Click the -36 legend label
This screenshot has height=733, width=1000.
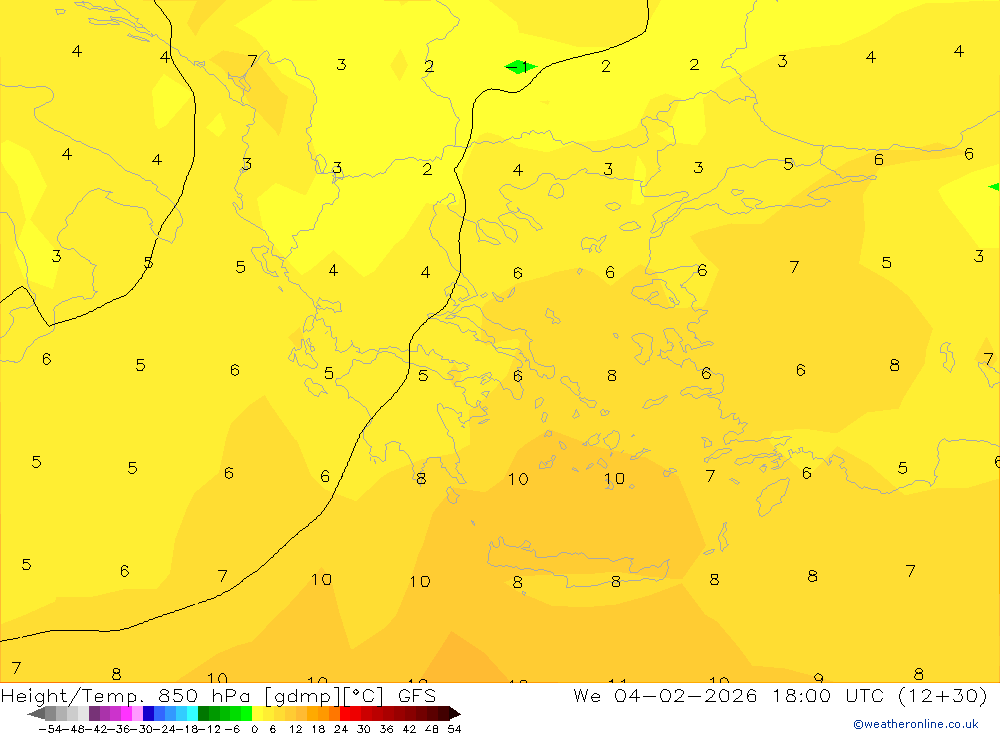click(x=119, y=729)
